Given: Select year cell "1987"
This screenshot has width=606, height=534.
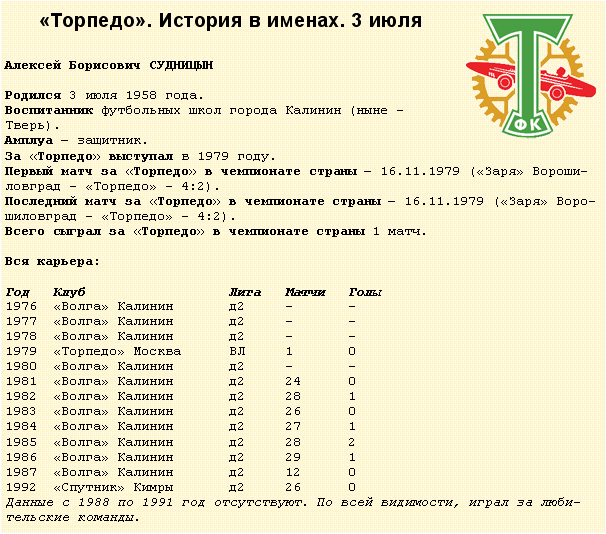Looking at the screenshot, I should point(21,472).
